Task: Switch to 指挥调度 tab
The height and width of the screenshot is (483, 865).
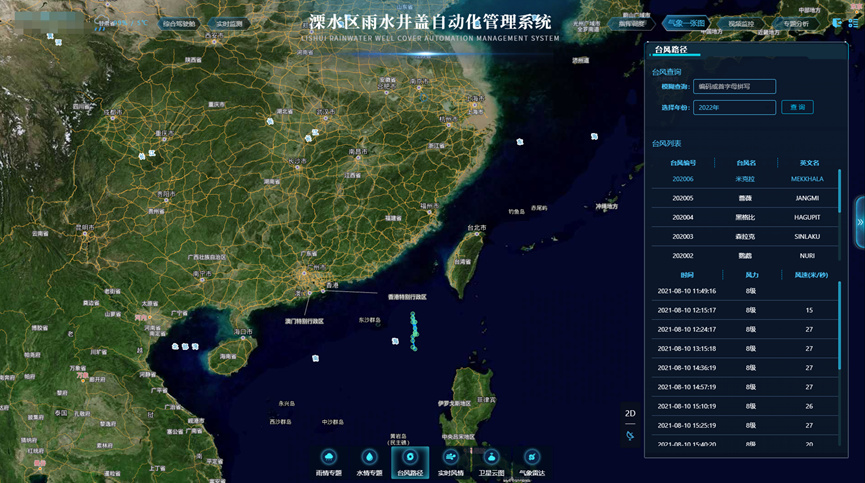Action: [632, 24]
